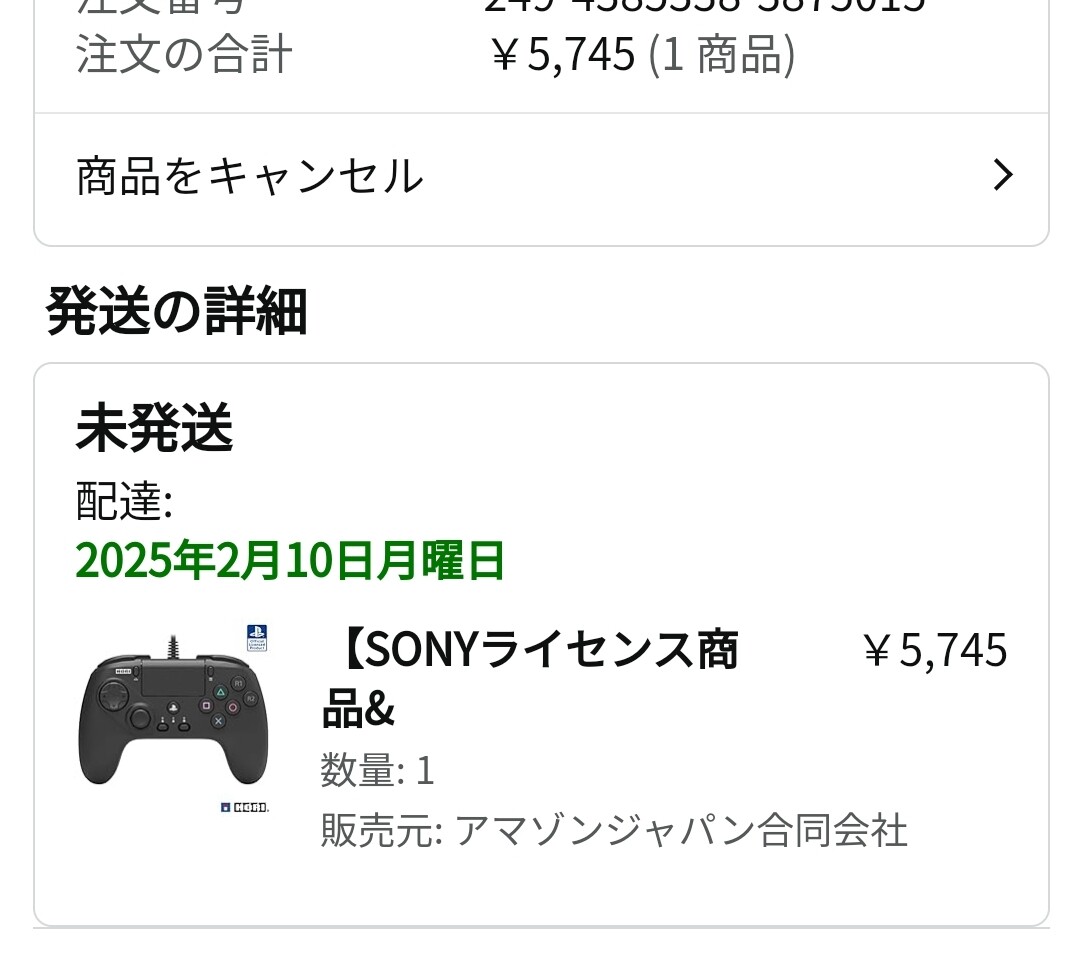Click the chevron arrow beside 商品をキャンセル
This screenshot has width=1080, height=966.
pos(1003,176)
